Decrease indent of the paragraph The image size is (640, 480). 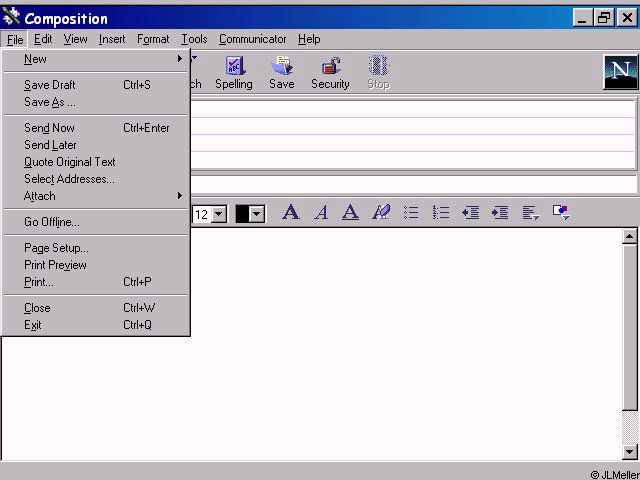click(x=470, y=213)
